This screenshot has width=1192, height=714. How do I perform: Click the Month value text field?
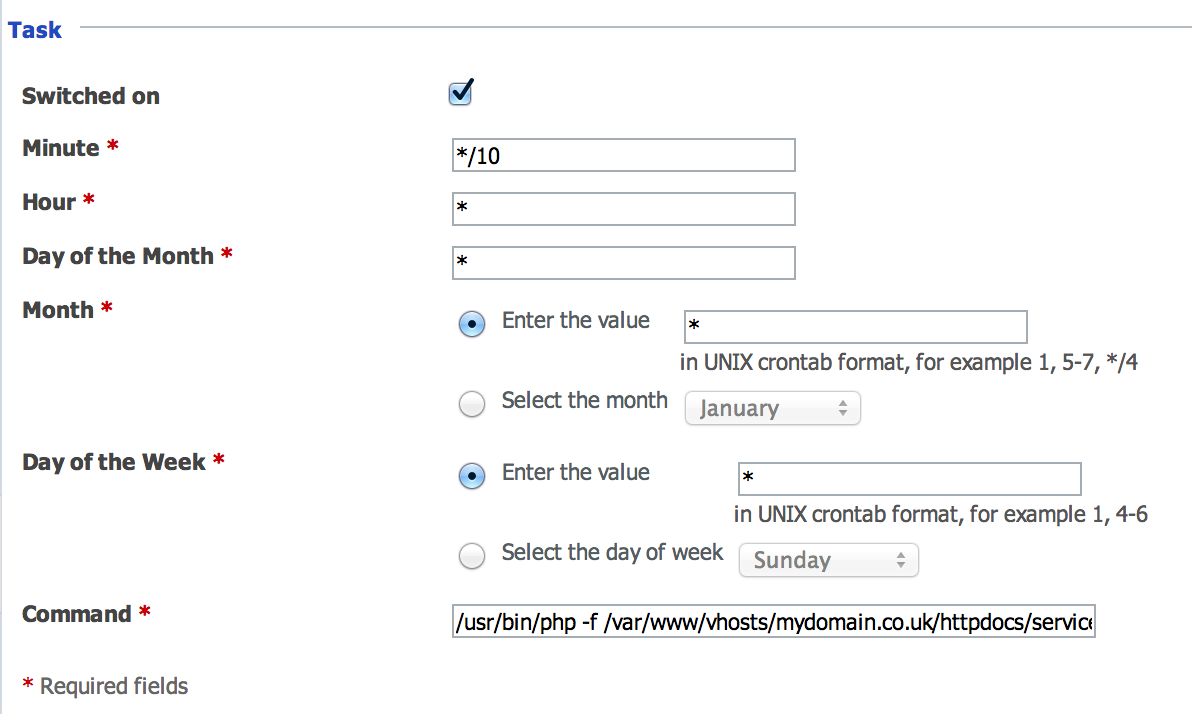855,327
